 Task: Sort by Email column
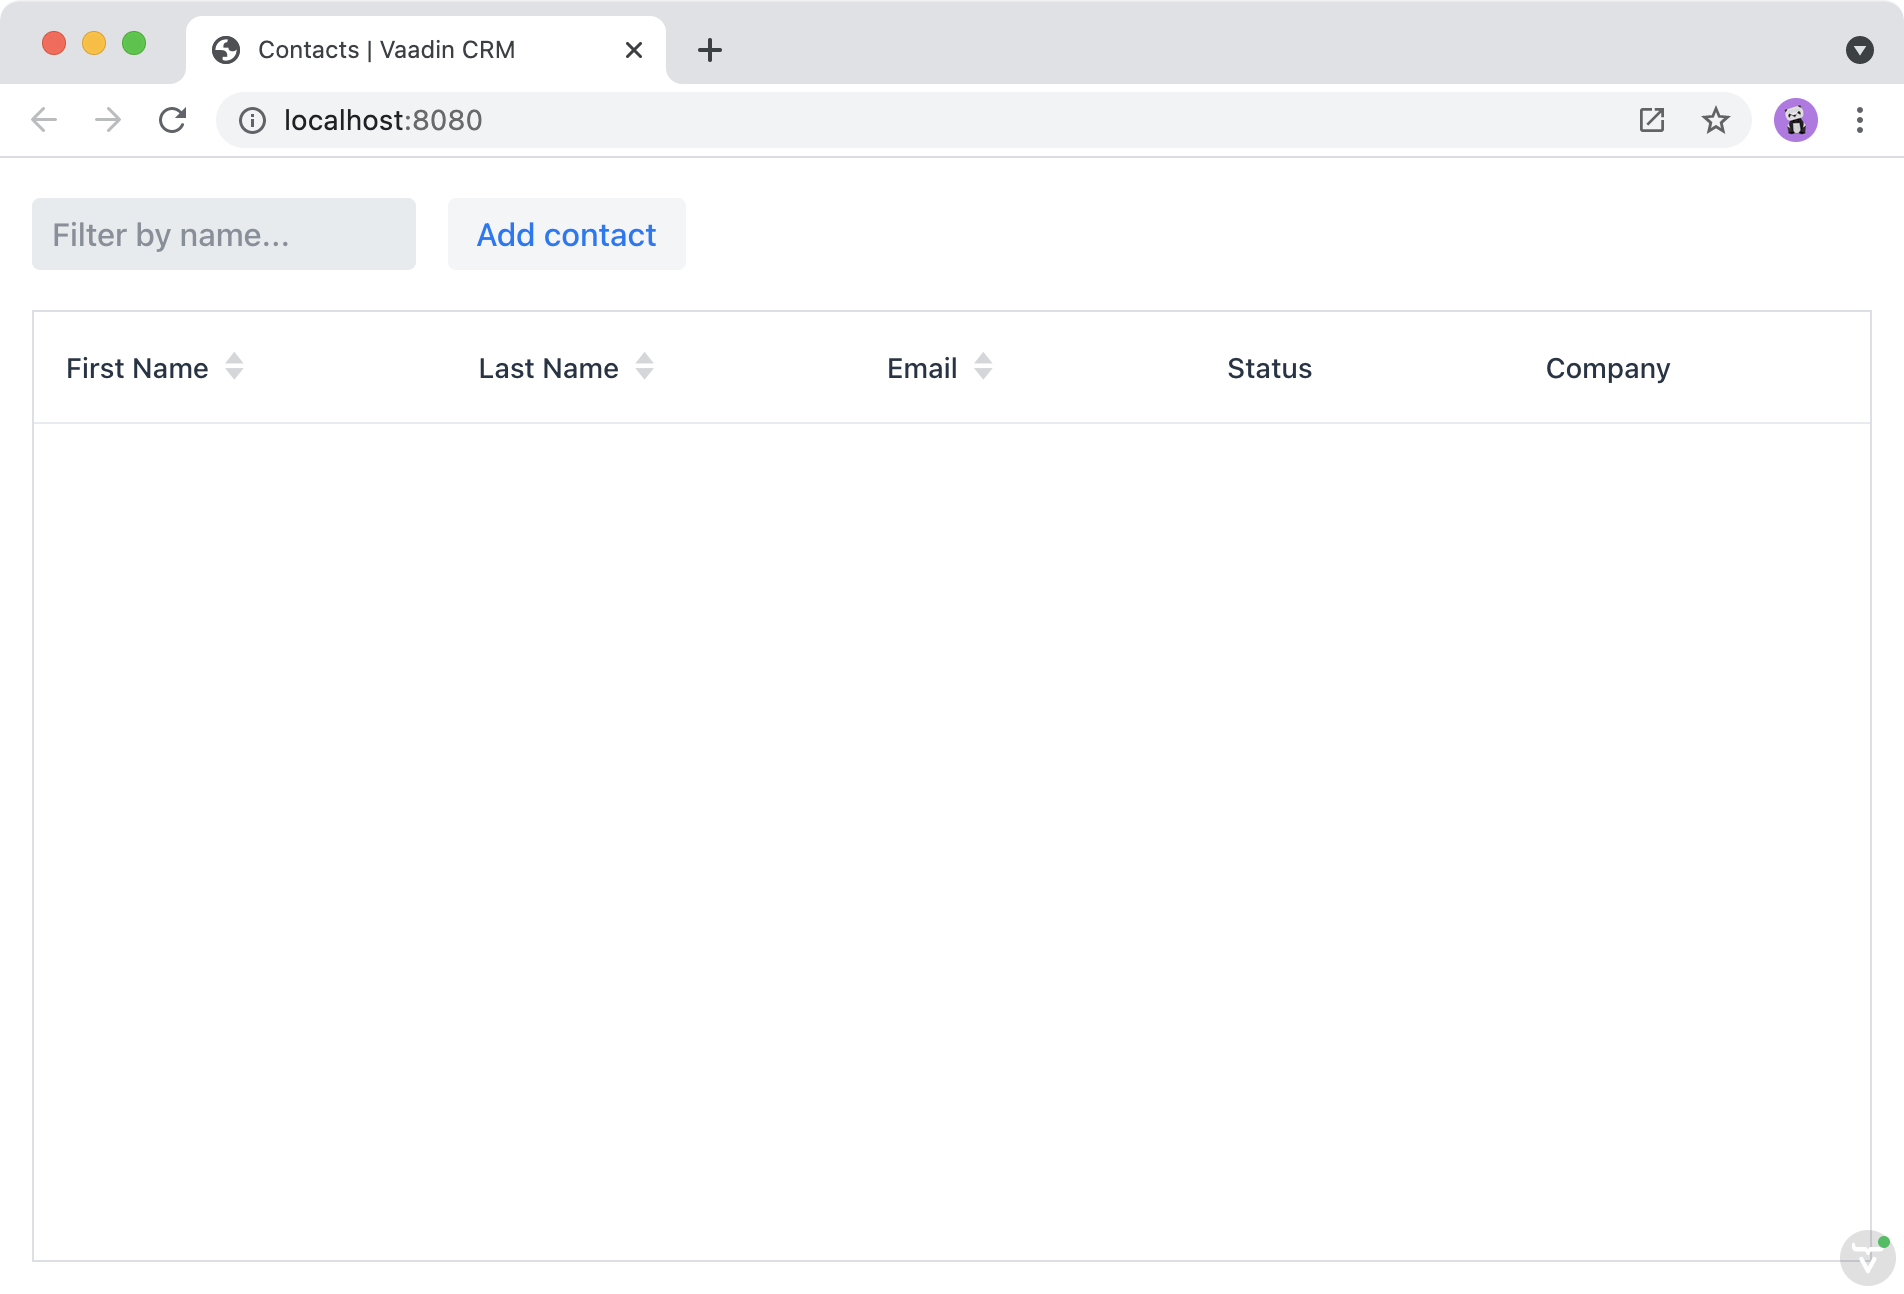click(x=983, y=367)
